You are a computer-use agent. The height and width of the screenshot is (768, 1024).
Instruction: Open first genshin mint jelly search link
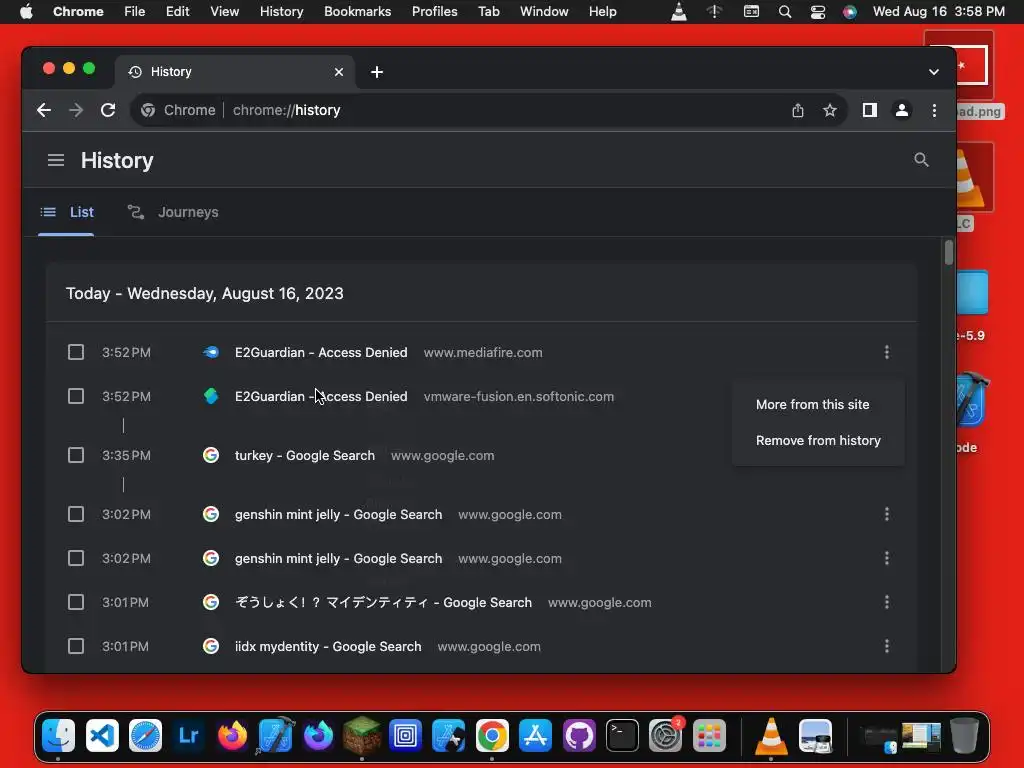pos(338,515)
